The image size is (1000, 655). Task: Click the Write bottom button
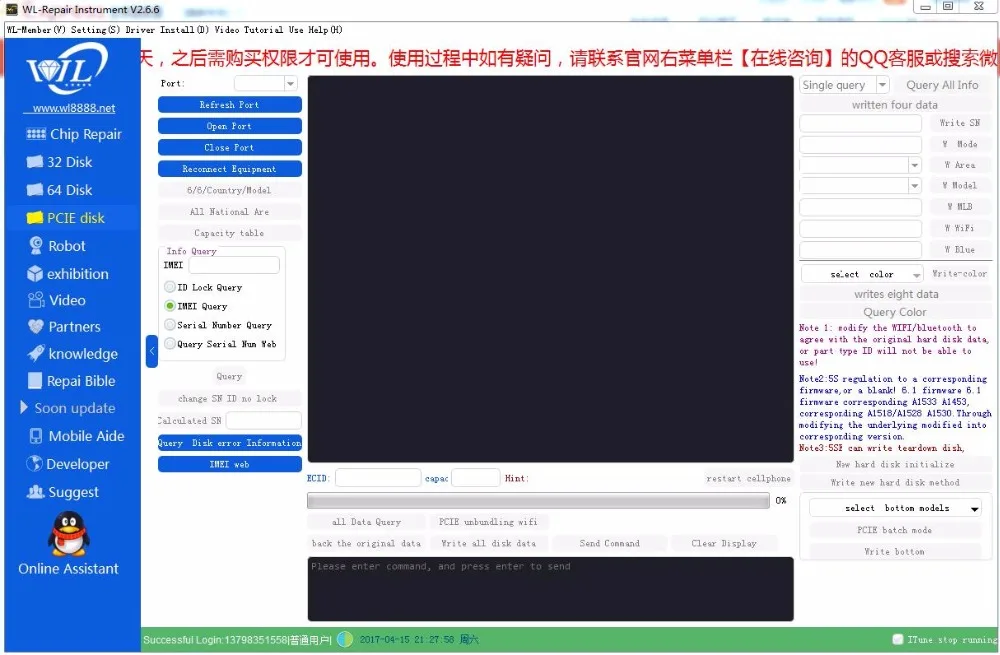895,552
